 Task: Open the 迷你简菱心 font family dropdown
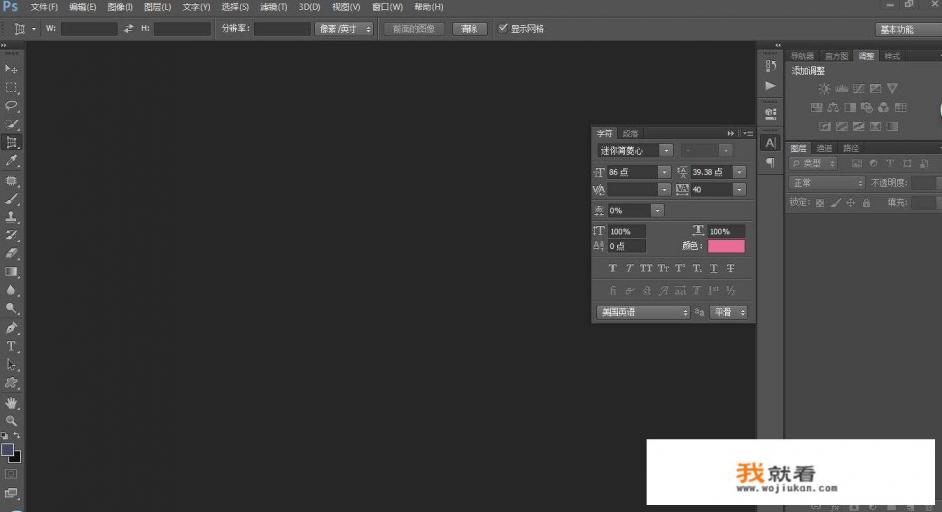click(x=635, y=151)
